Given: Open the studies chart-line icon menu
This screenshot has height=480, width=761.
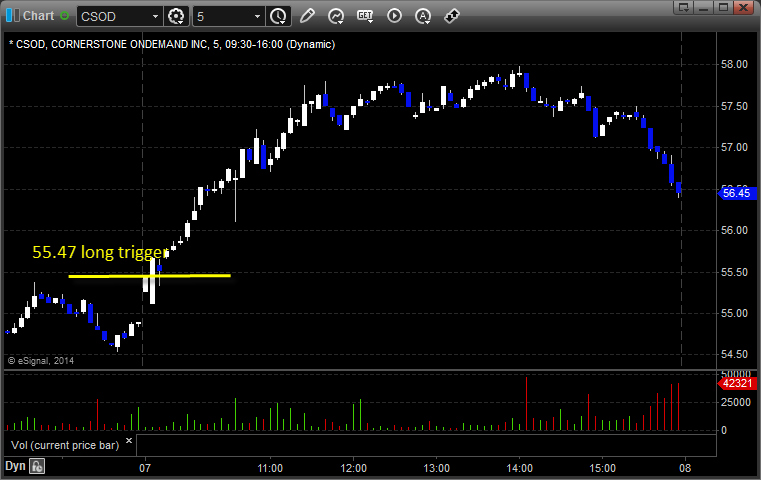Looking at the screenshot, I should tap(336, 16).
